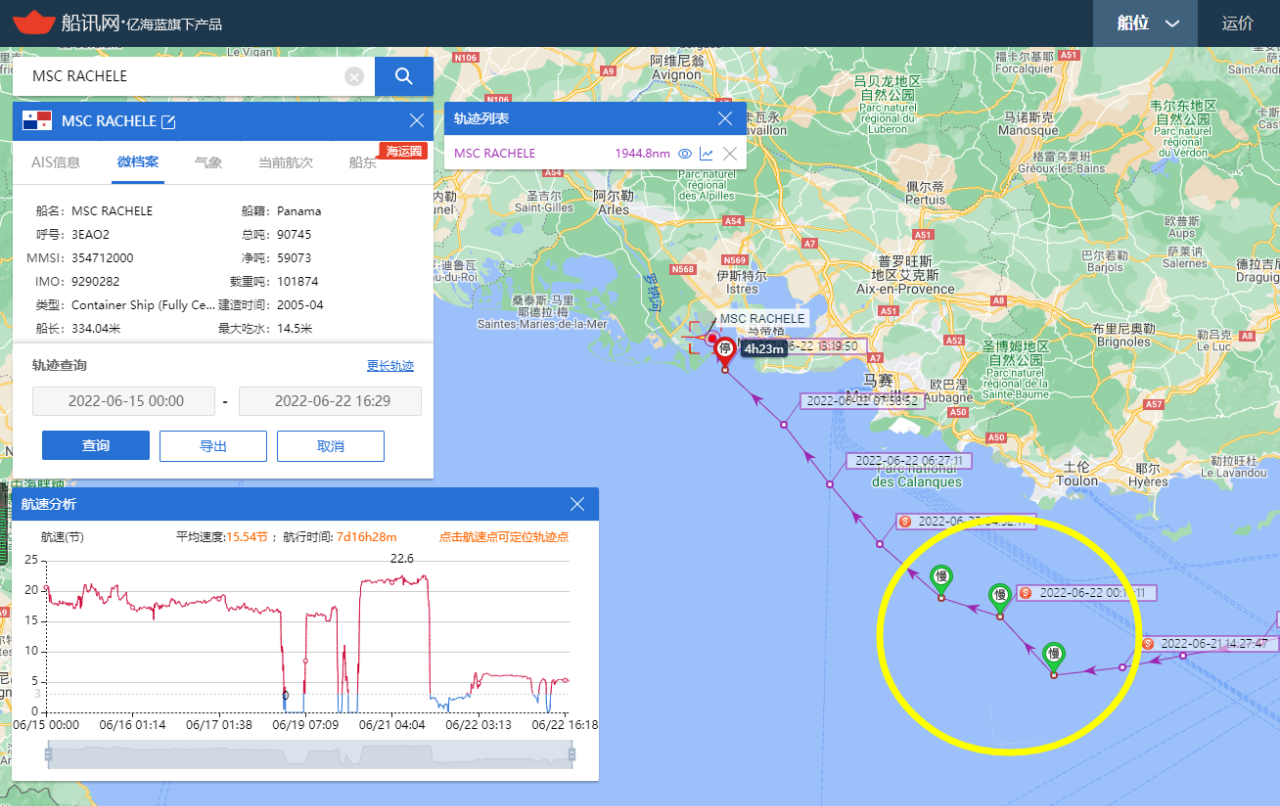
Task: Open the 更长轨迹 link
Action: pyautogui.click(x=390, y=366)
